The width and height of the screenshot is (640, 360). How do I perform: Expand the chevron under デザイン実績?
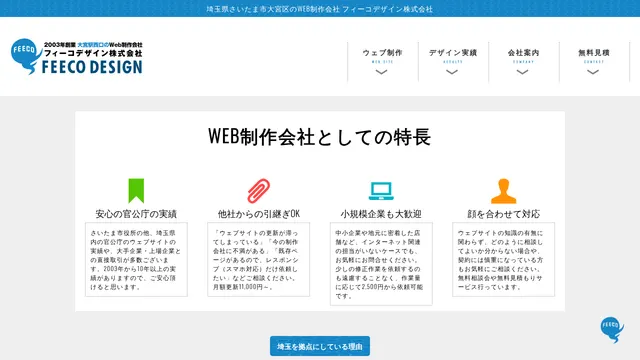coord(452,72)
